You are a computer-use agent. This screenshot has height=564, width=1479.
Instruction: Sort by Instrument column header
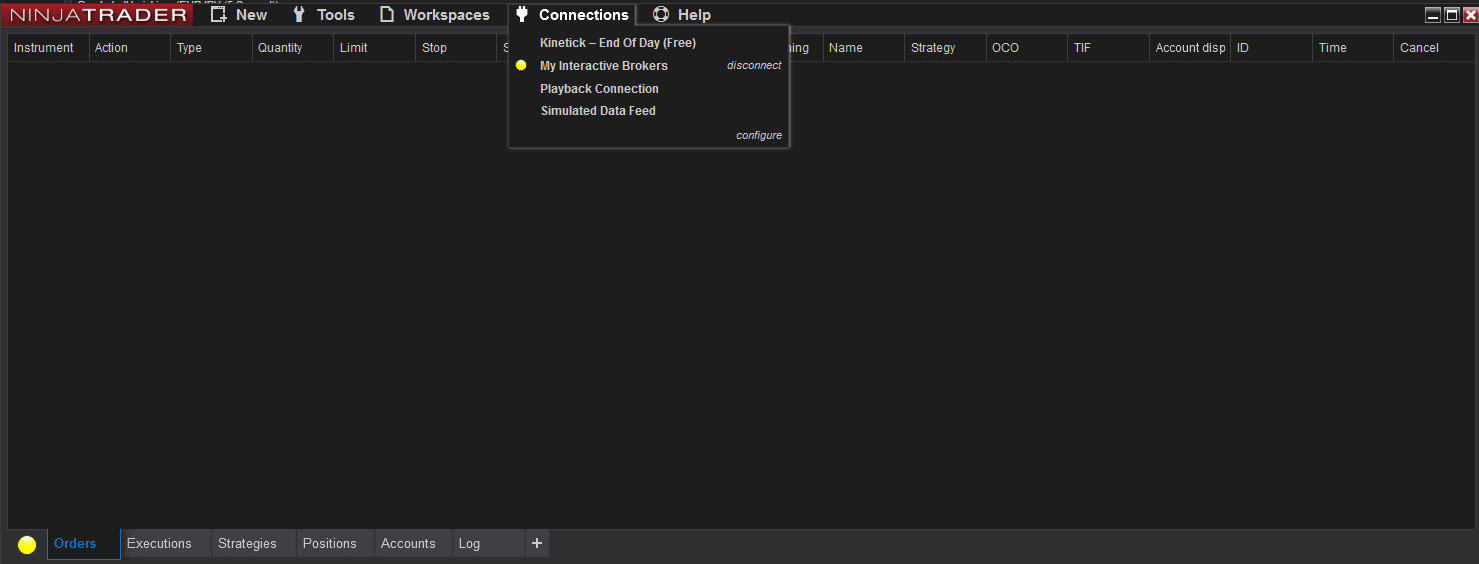click(48, 47)
